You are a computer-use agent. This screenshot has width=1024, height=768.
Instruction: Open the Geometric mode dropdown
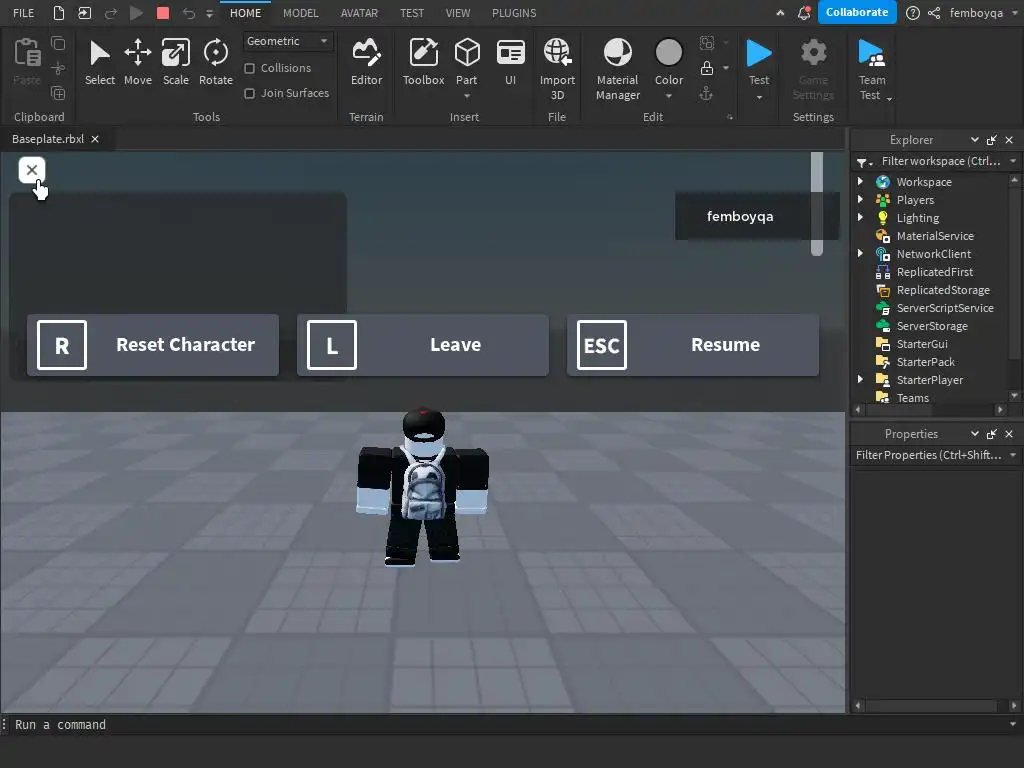[288, 41]
